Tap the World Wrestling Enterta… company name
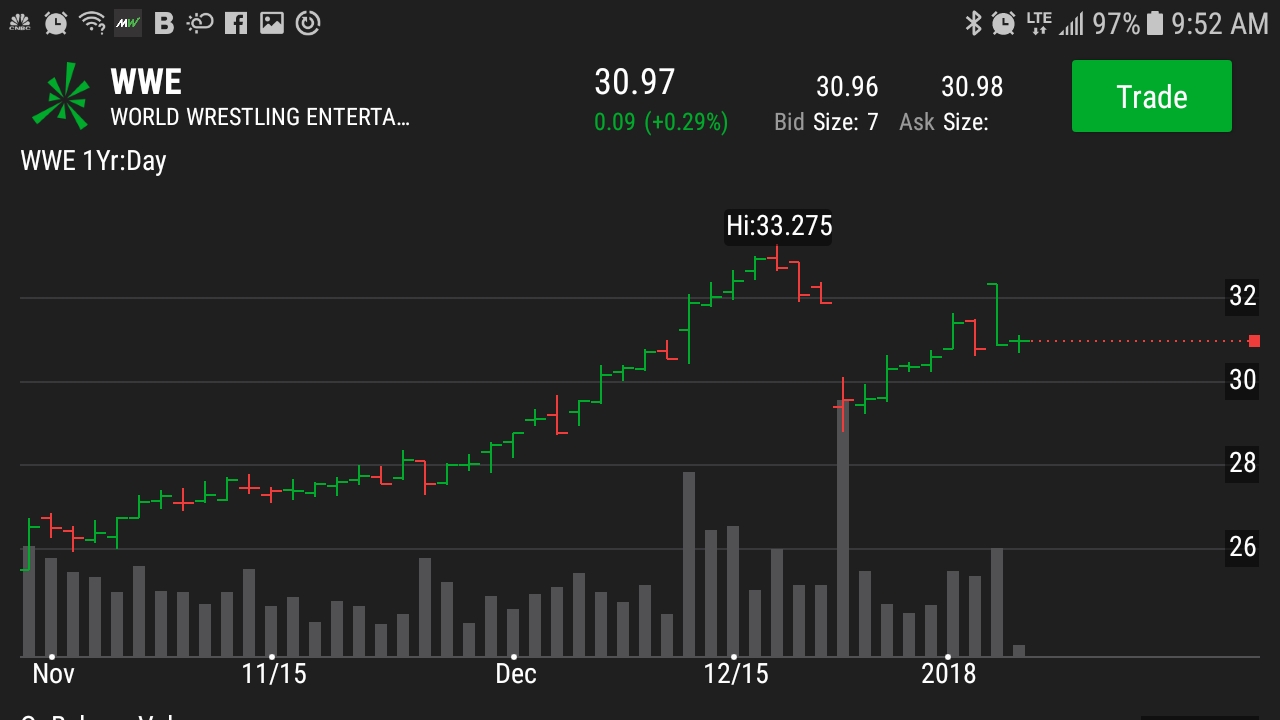Screen dimensions: 1280x720 coord(260,117)
